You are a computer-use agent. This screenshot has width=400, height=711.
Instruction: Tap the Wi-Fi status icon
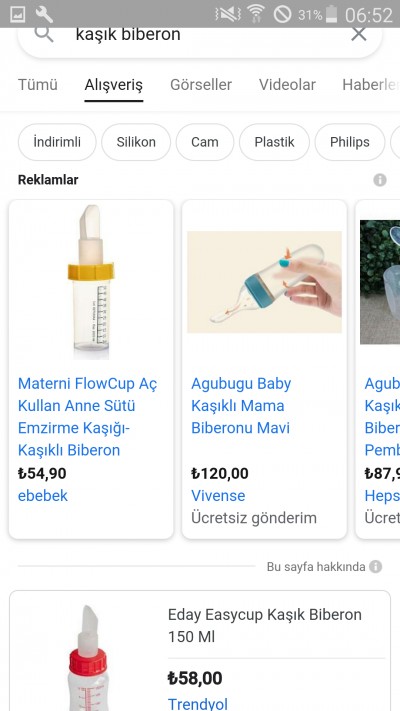coord(256,14)
